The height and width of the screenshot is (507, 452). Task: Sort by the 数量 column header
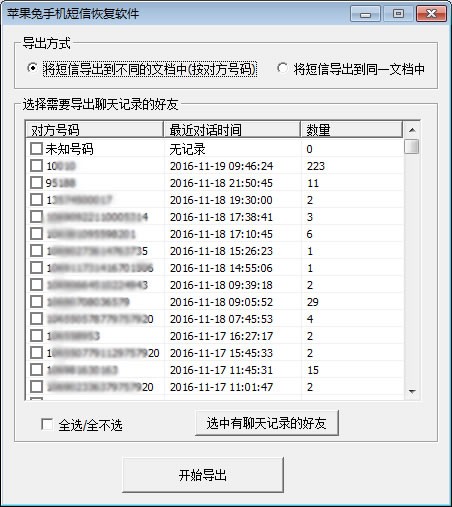352,130
